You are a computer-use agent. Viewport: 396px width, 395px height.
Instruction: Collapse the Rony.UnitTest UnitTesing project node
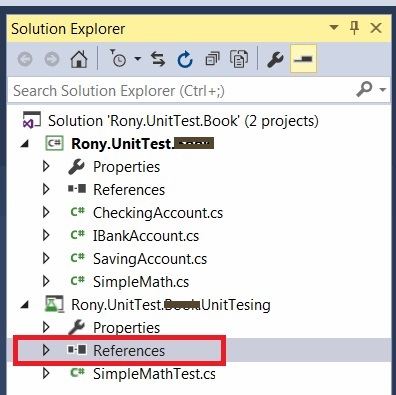[x=24, y=305]
